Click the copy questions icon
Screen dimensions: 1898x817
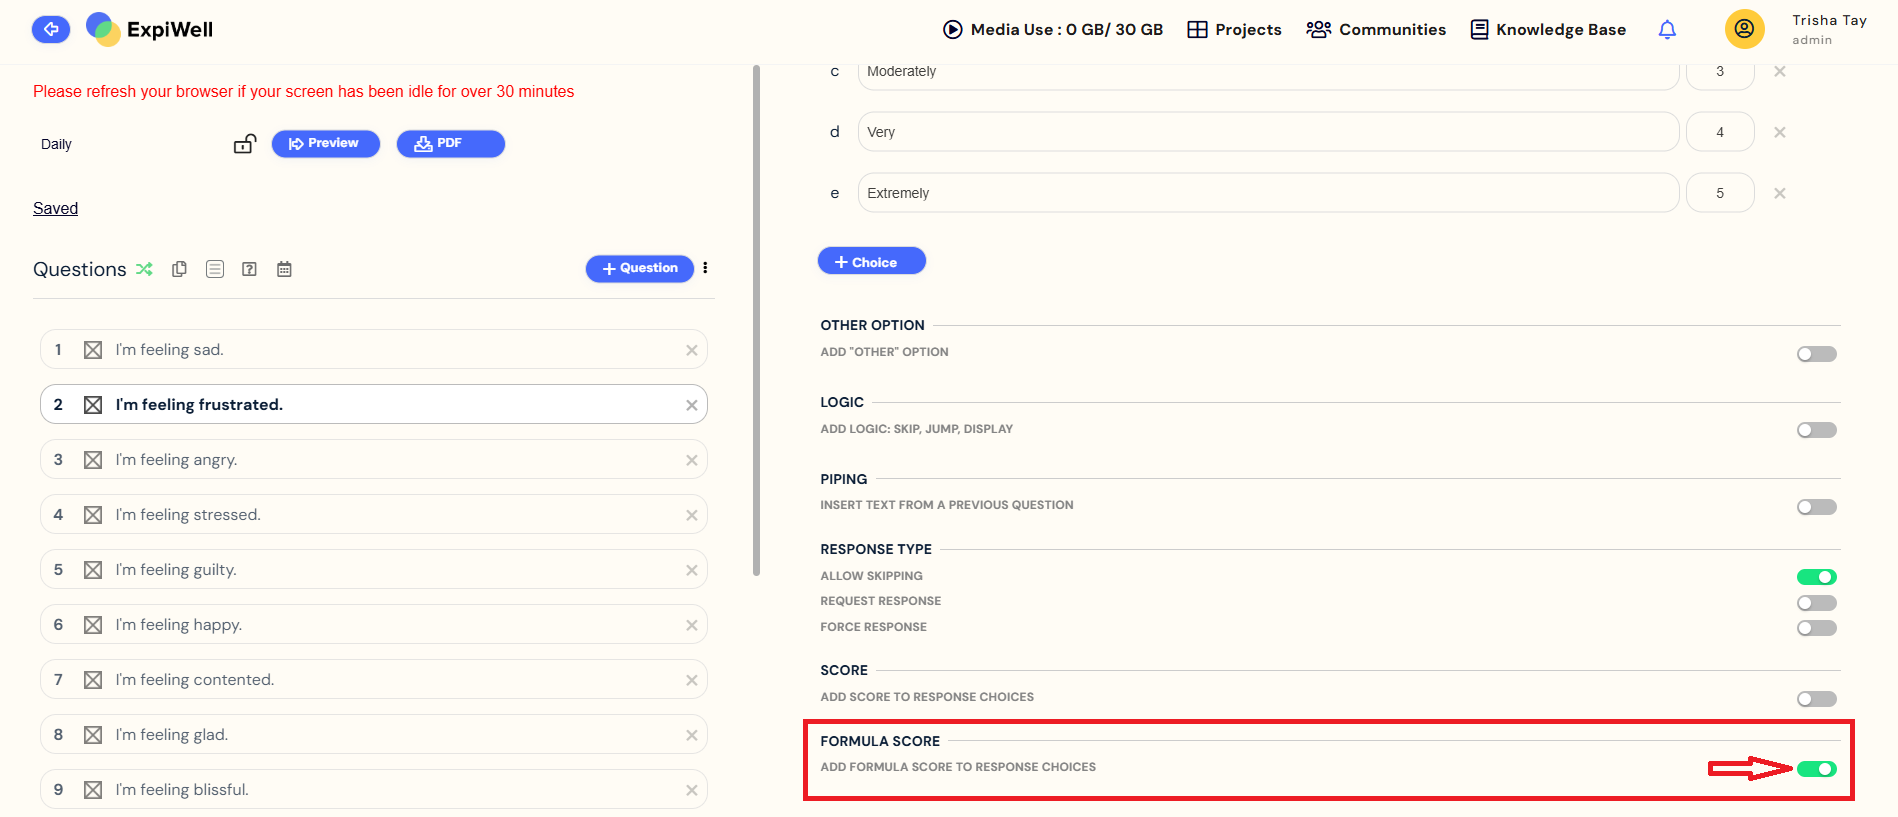pyautogui.click(x=180, y=269)
